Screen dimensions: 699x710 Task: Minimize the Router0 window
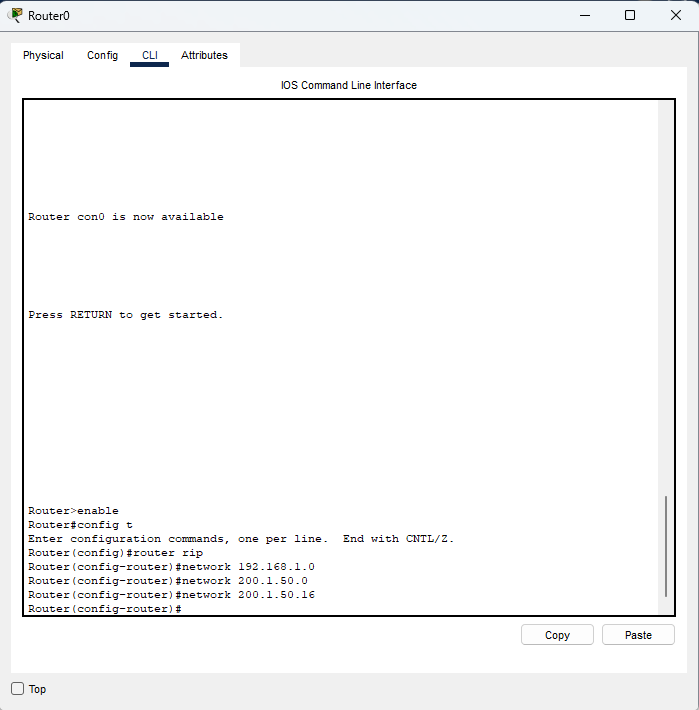(584, 15)
